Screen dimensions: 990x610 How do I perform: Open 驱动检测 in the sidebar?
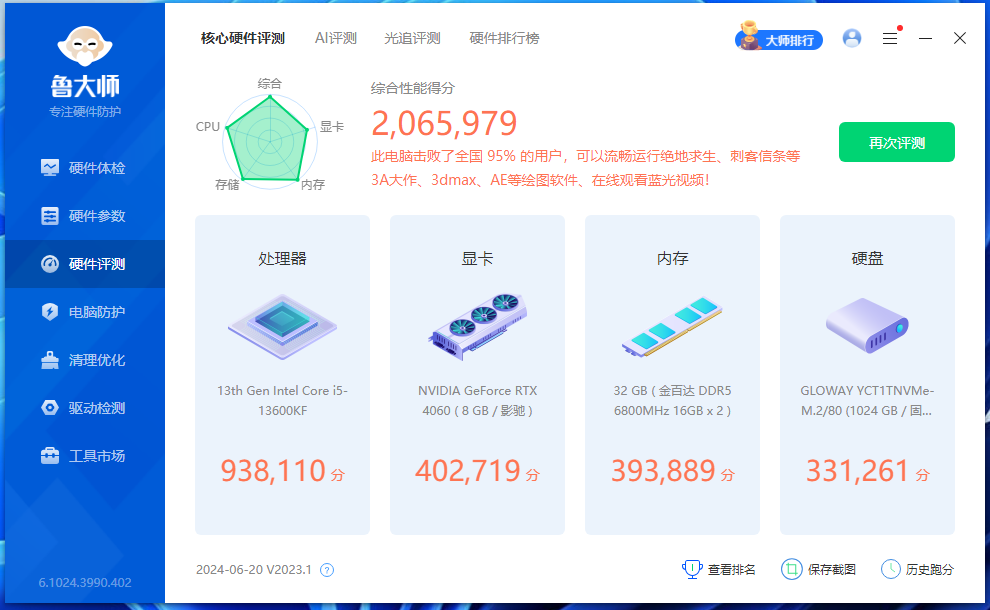(85, 408)
